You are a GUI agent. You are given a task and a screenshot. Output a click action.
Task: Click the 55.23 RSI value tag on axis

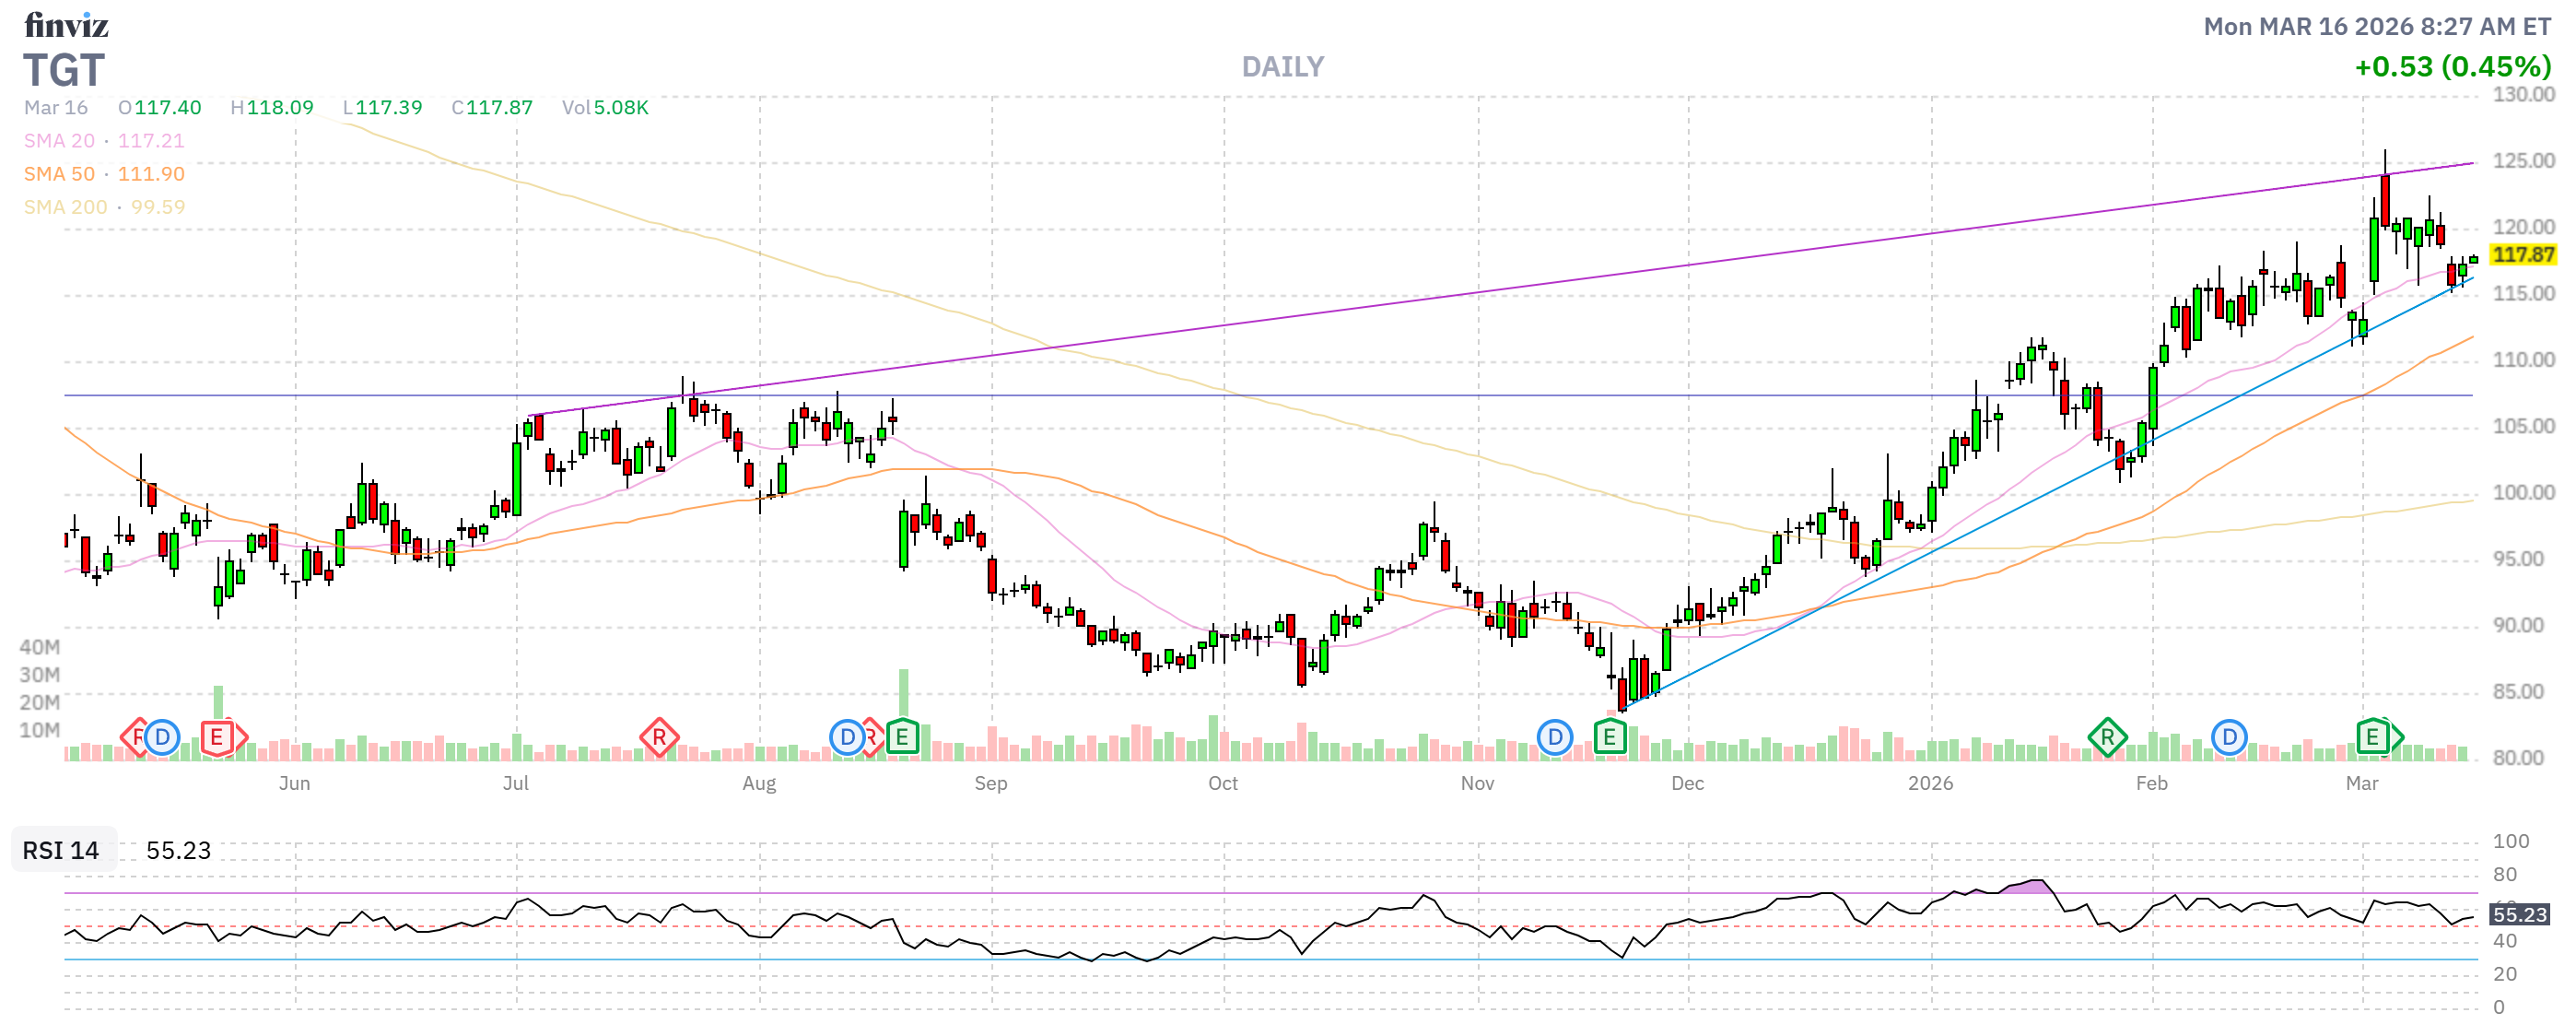(x=2519, y=914)
